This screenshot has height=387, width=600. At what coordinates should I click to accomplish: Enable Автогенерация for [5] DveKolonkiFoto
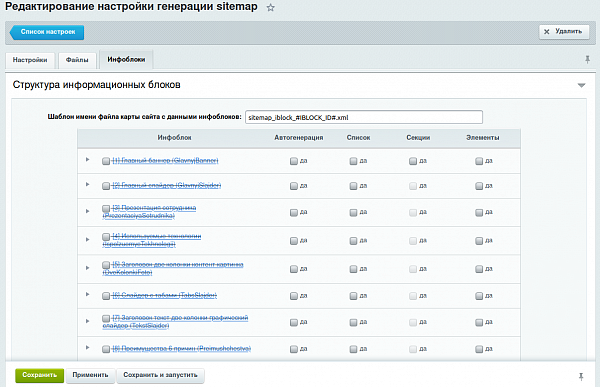[294, 269]
